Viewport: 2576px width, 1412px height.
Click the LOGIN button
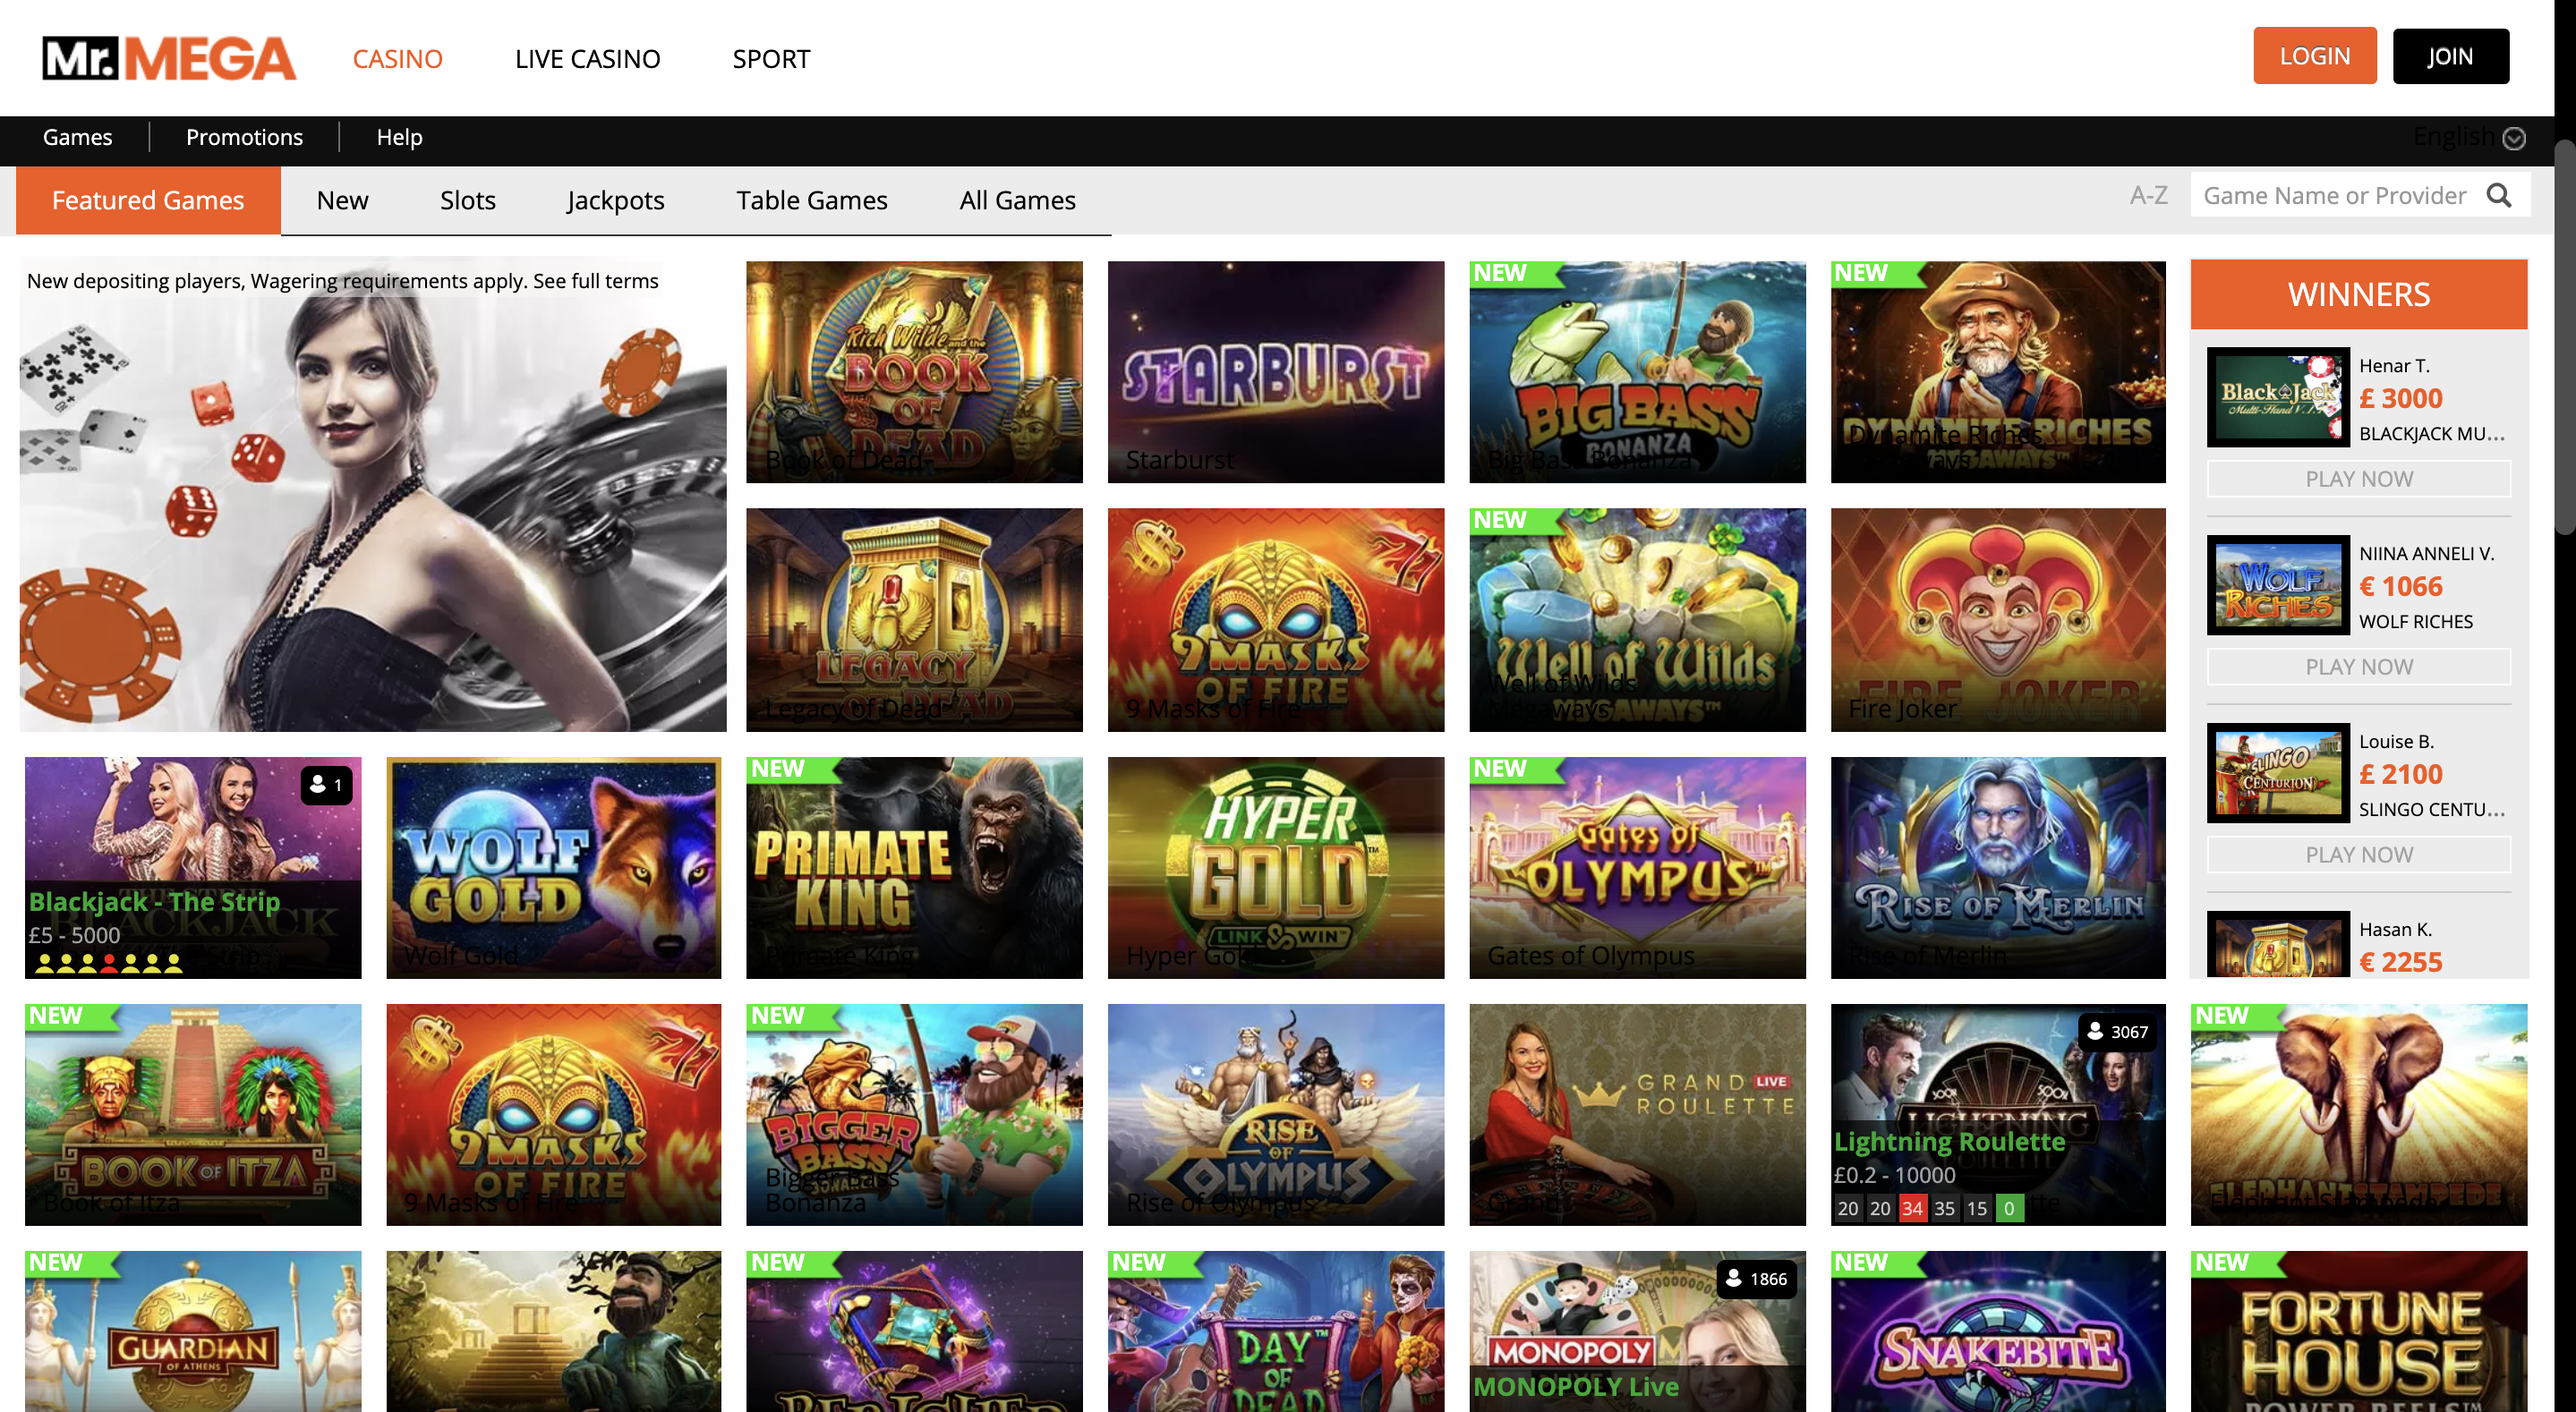[x=2314, y=56]
